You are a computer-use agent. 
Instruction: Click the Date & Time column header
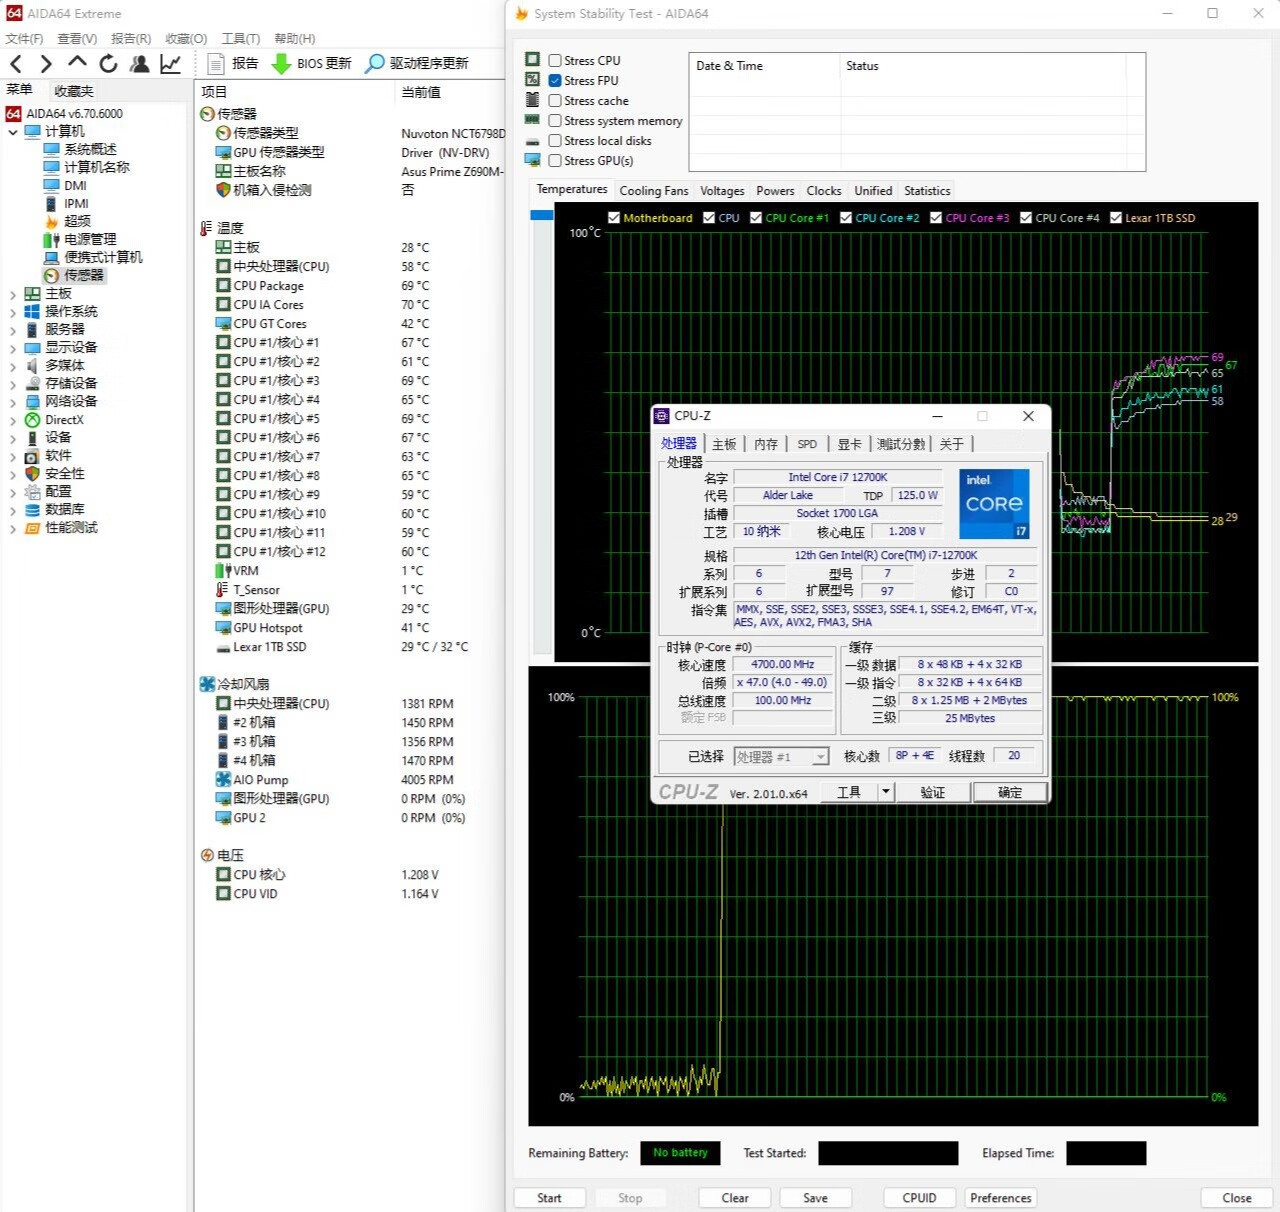(765, 66)
